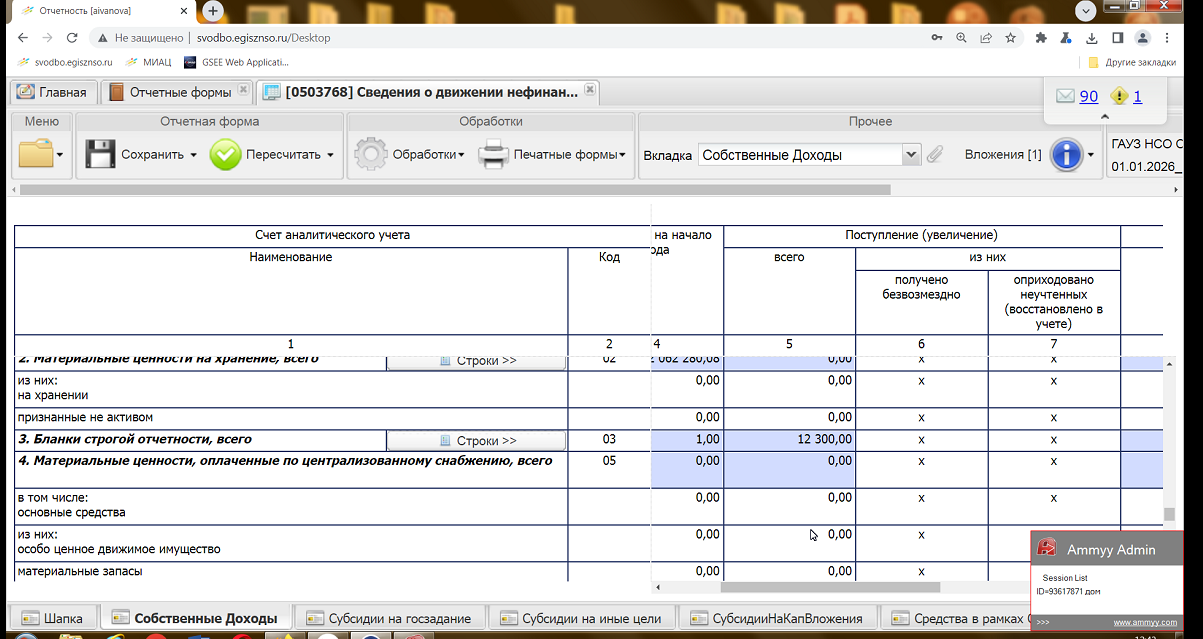The width and height of the screenshot is (1203, 639).
Task: Expand the Обработки dropdown arrow
Action: pos(461,155)
